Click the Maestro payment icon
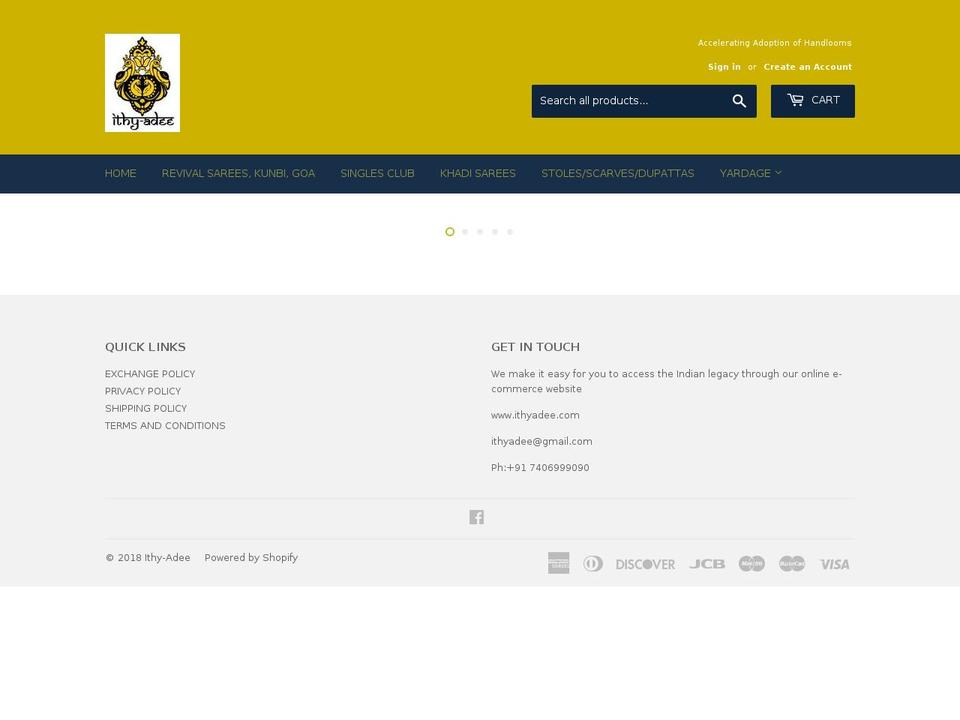Screen dimensions: 960x720 click(751, 563)
